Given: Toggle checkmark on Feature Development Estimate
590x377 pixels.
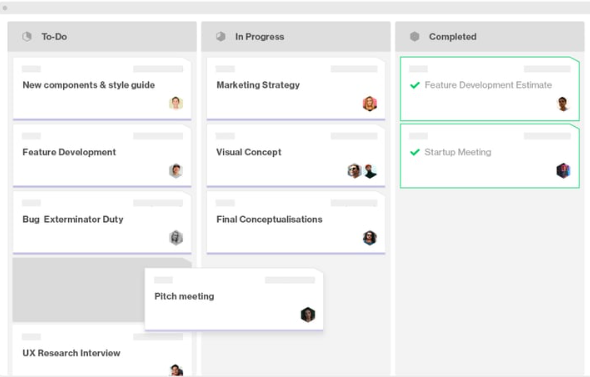Looking at the screenshot, I should 415,85.
